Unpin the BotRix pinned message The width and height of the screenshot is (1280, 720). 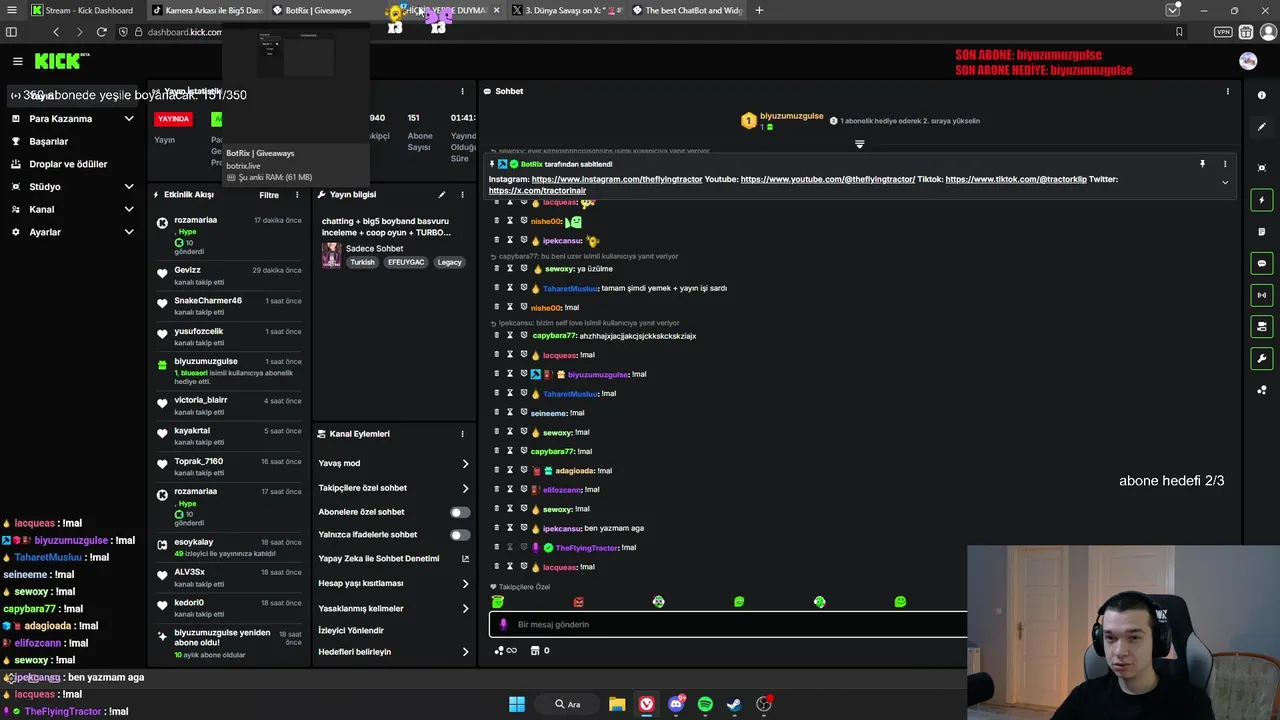[1202, 164]
